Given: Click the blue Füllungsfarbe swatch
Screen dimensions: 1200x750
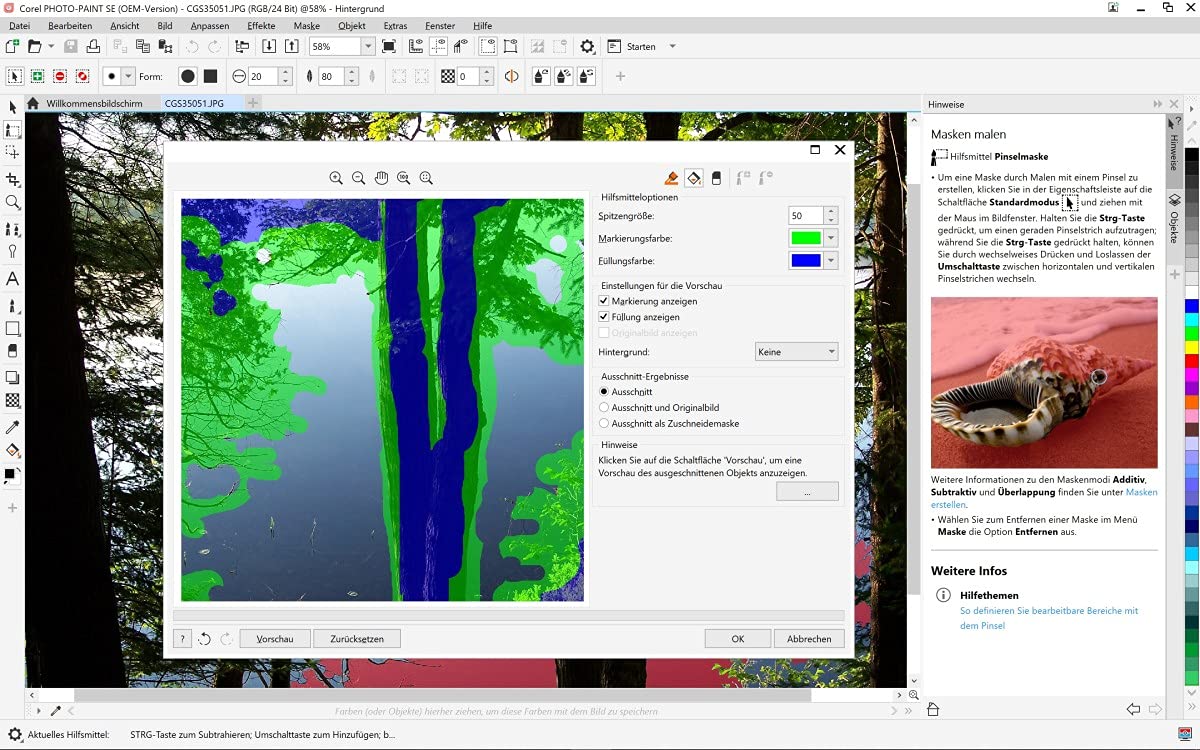Looking at the screenshot, I should (806, 260).
